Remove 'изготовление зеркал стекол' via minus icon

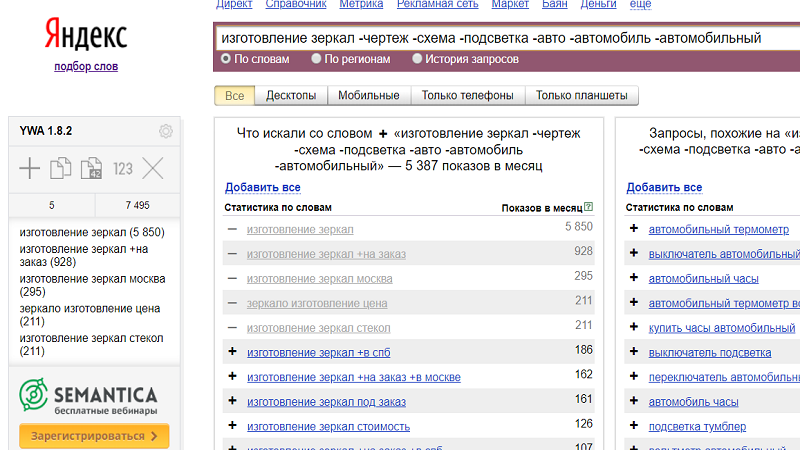pyautogui.click(x=232, y=328)
